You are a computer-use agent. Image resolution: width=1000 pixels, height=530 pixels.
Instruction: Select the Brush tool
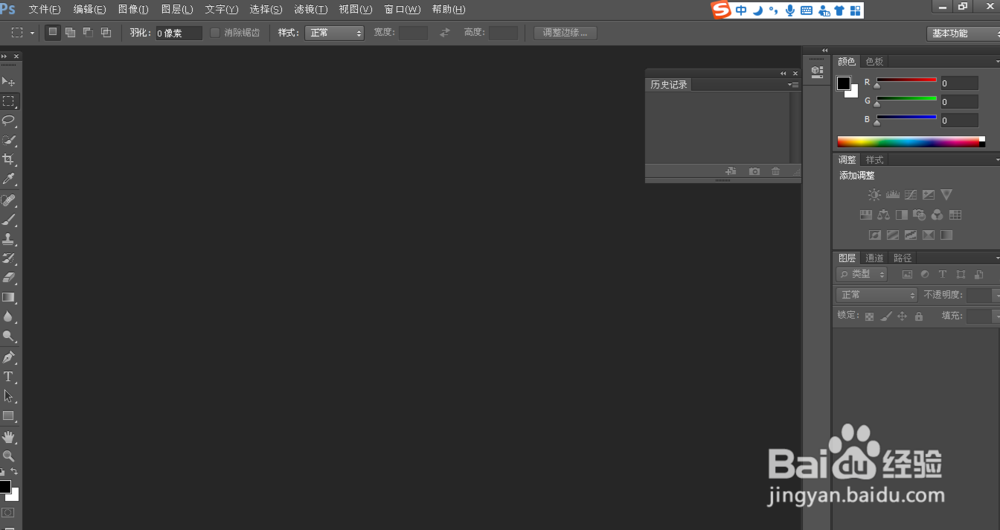8,219
